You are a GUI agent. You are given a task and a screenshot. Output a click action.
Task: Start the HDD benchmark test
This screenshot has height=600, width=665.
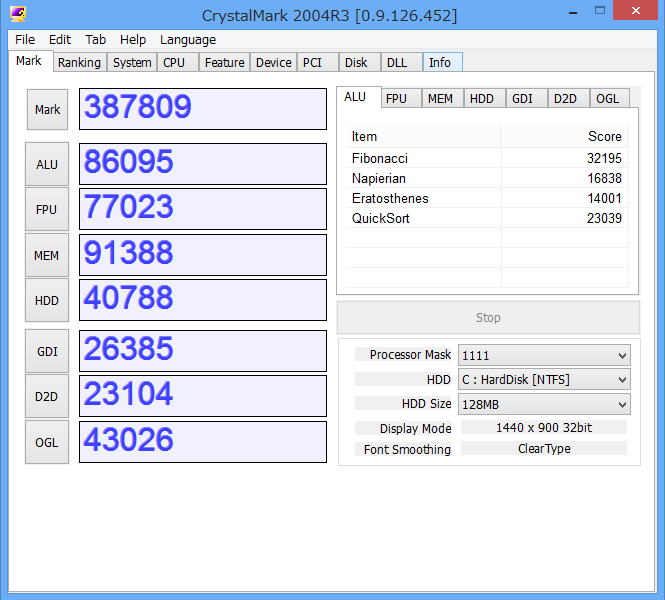pyautogui.click(x=47, y=300)
